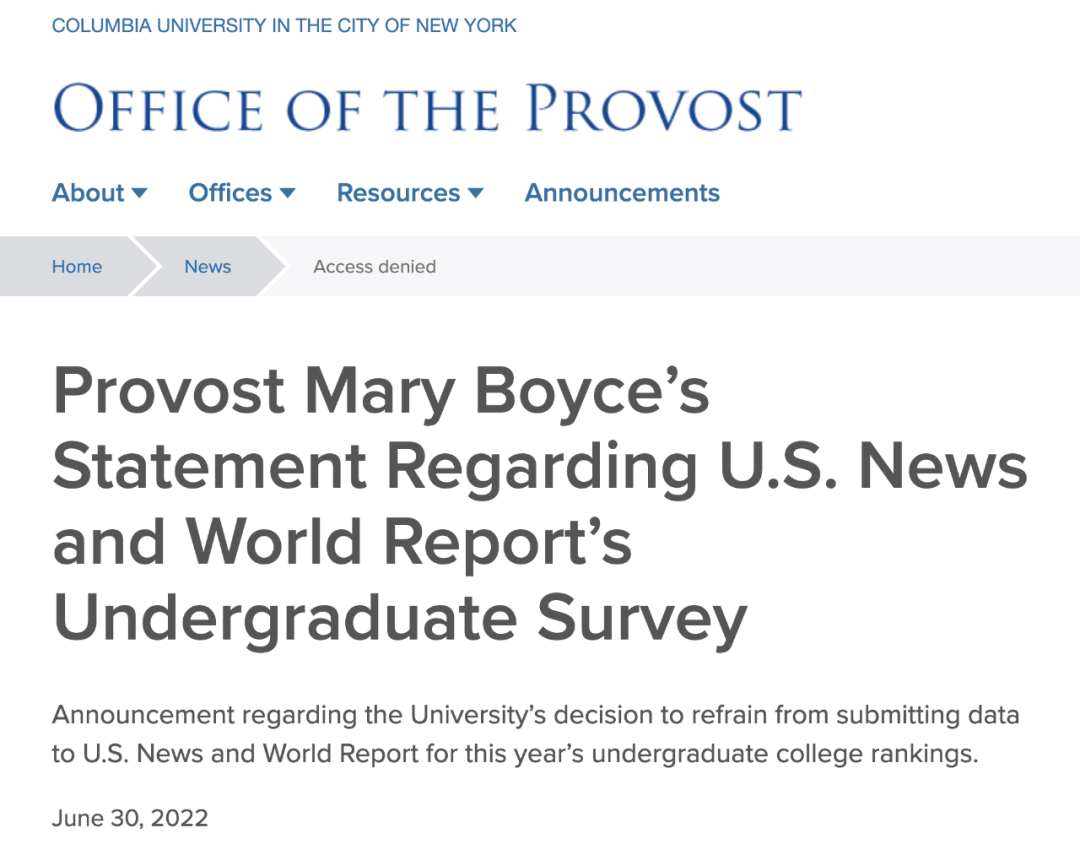Click the Columbia University header link
This screenshot has width=1080, height=844.
click(284, 26)
